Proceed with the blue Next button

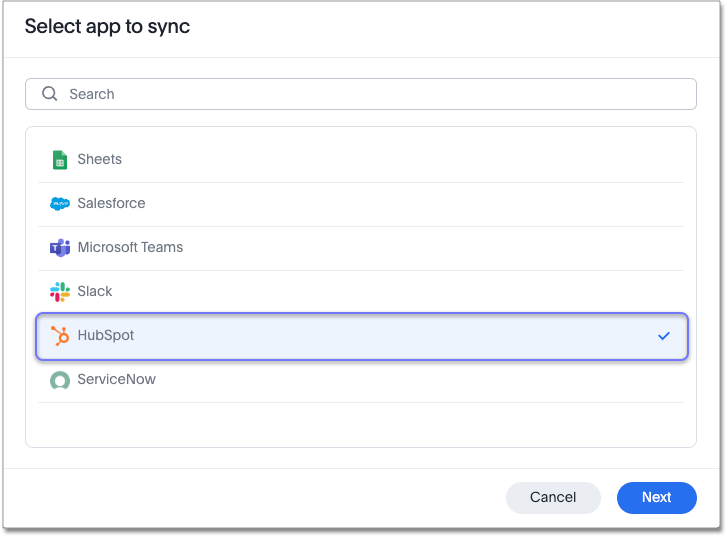tap(656, 497)
